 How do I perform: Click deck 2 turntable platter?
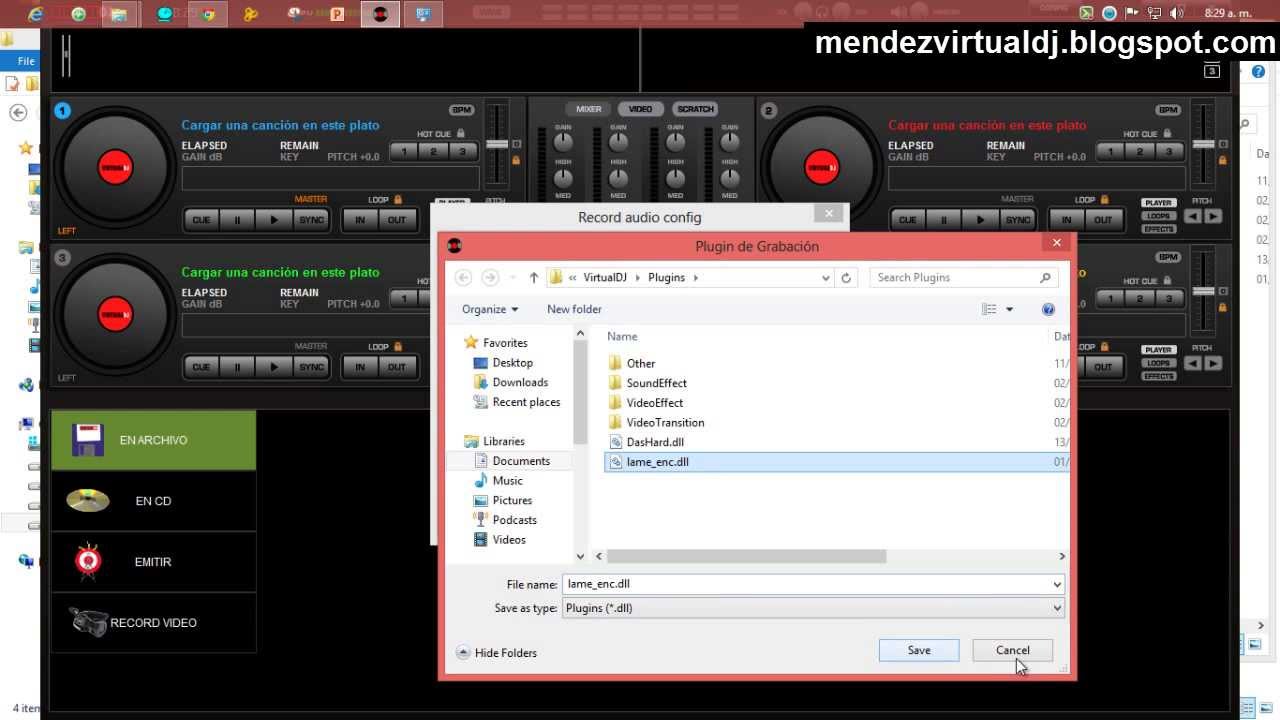click(x=822, y=167)
